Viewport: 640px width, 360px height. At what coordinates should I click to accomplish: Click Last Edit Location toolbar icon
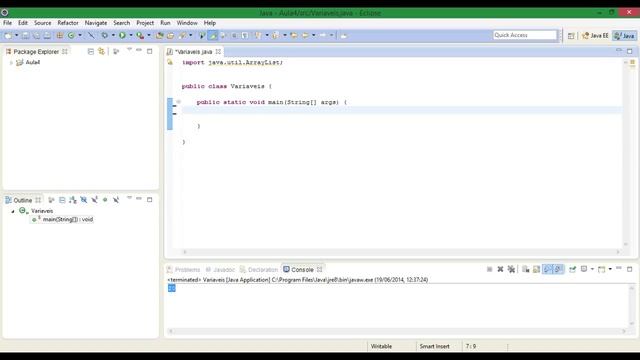pyautogui.click(x=294, y=36)
